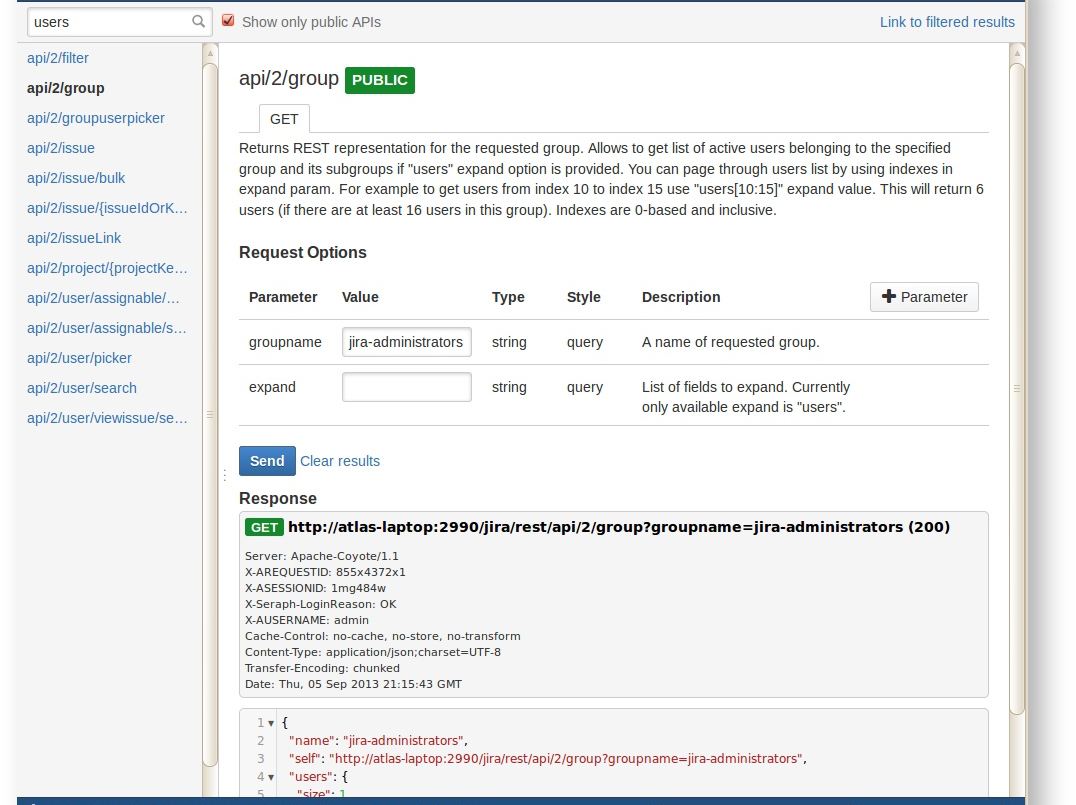The width and height of the screenshot is (1076, 805).
Task: Click the search magnifier icon
Action: tap(198, 21)
